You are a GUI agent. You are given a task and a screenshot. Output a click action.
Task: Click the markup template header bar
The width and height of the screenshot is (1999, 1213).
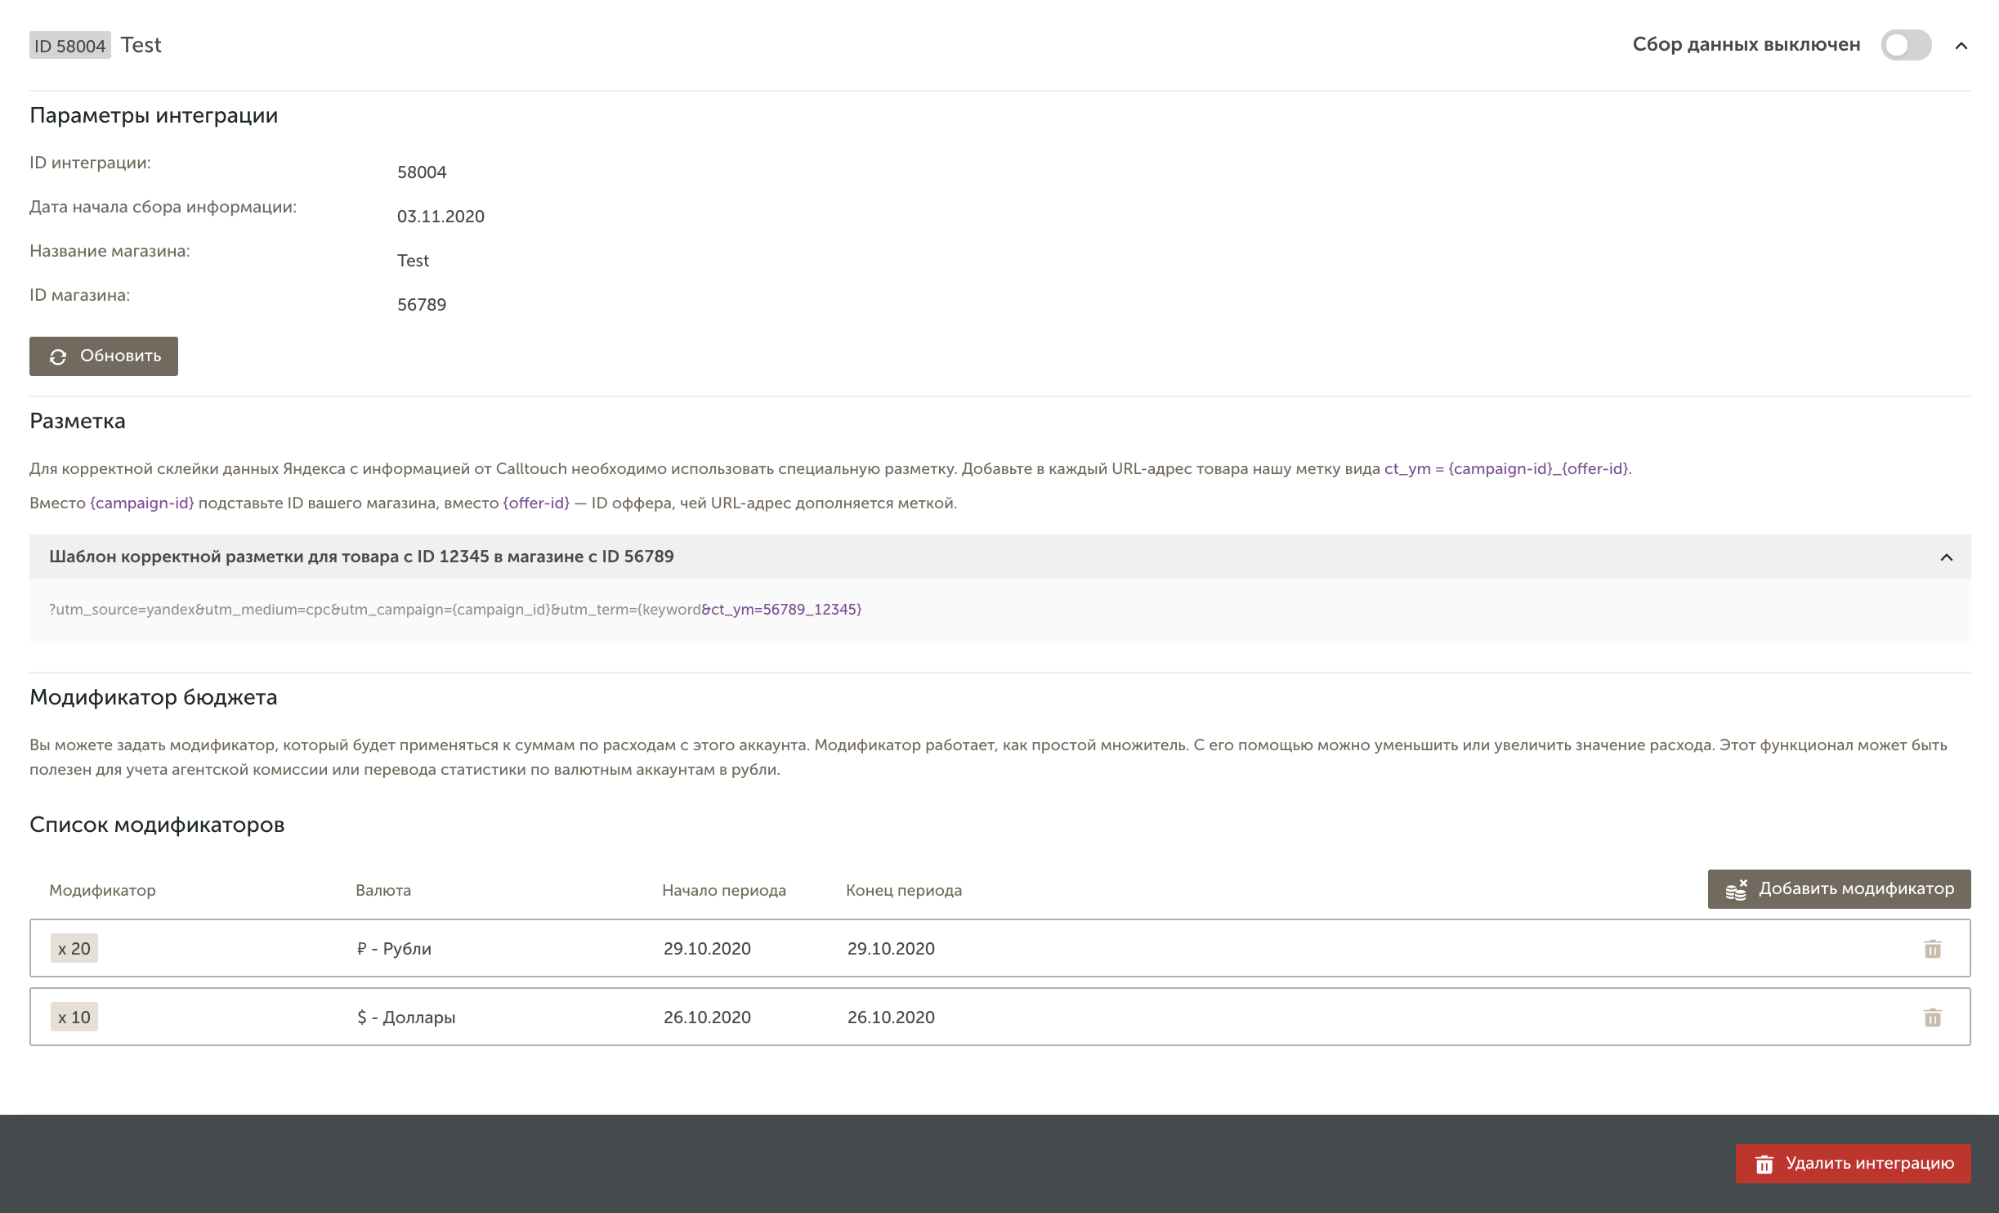click(900, 557)
